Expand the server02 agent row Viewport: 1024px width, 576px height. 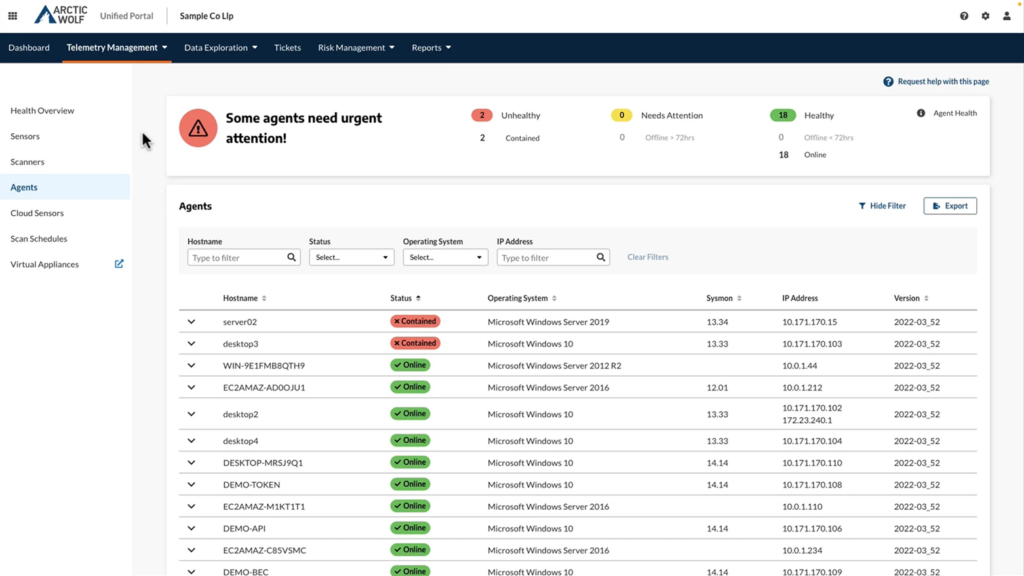click(191, 321)
